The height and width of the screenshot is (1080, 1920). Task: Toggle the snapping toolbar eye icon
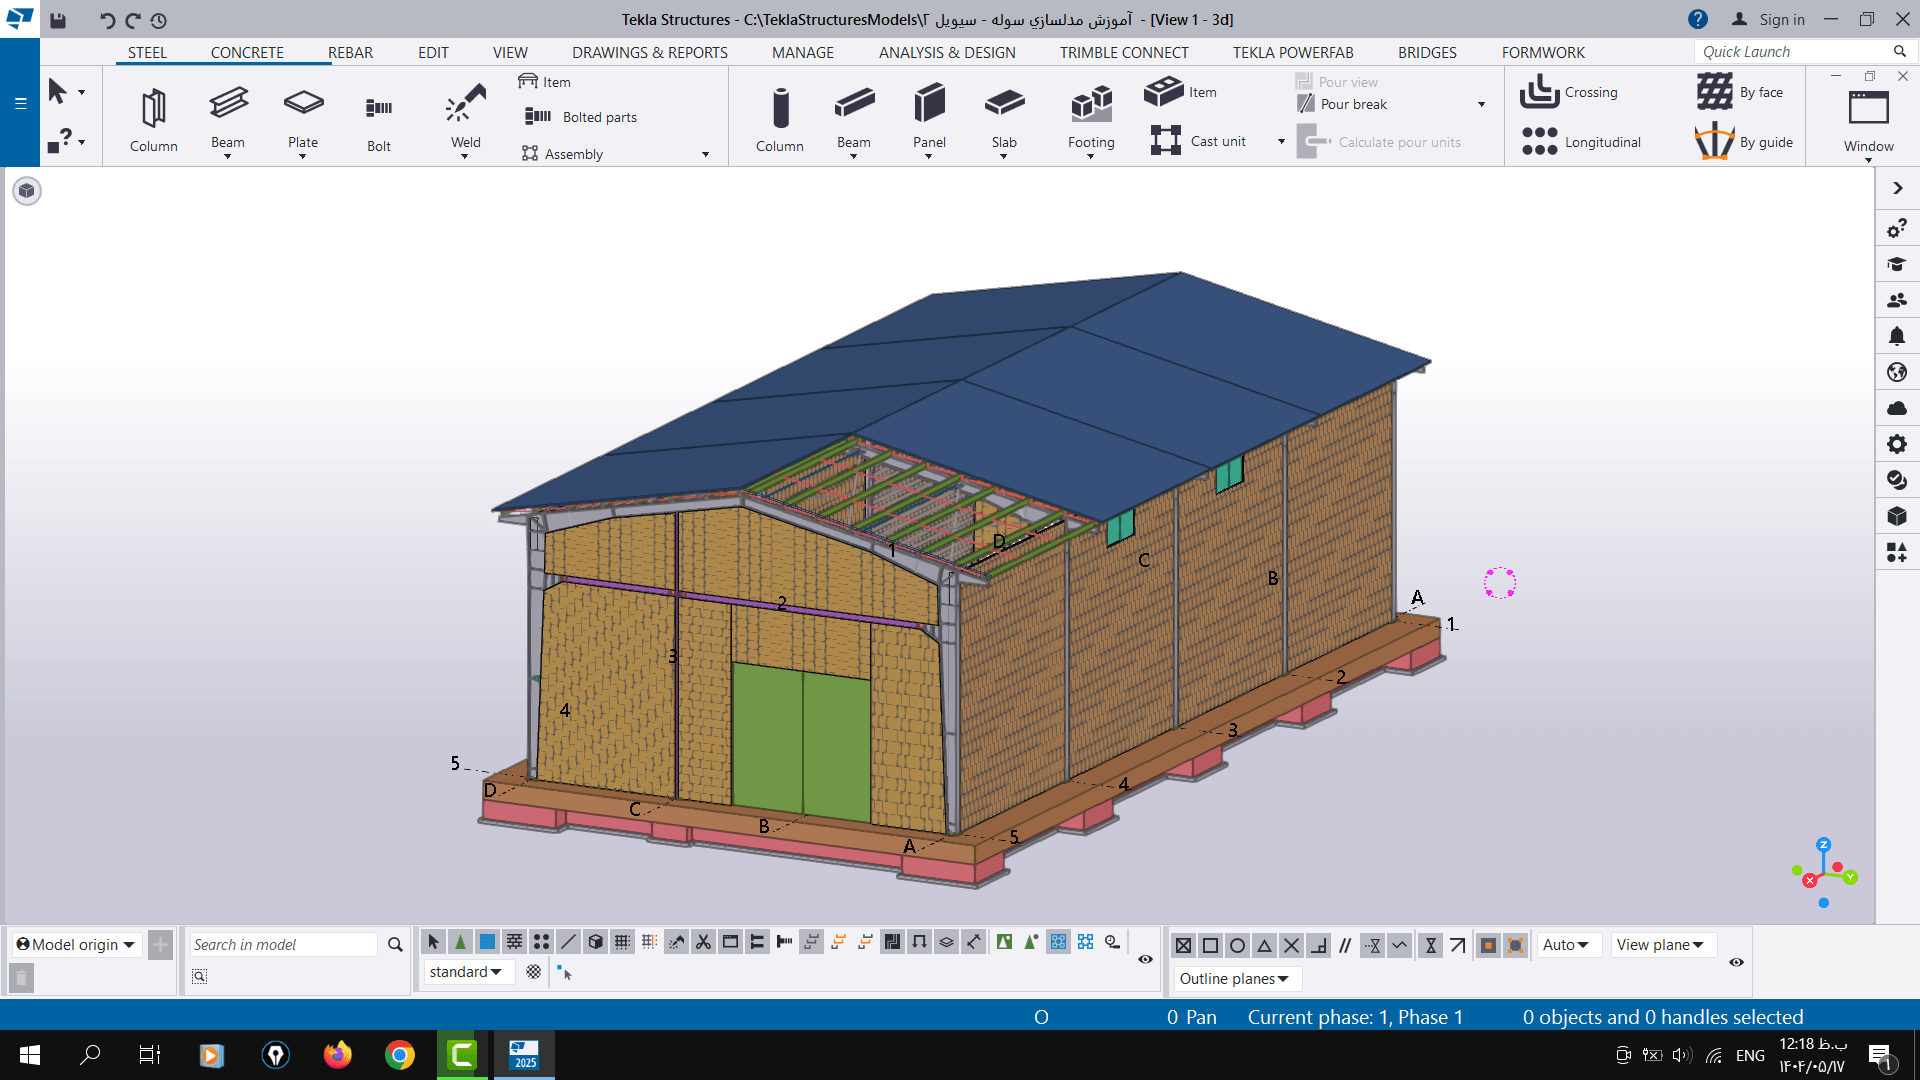pyautogui.click(x=1736, y=962)
